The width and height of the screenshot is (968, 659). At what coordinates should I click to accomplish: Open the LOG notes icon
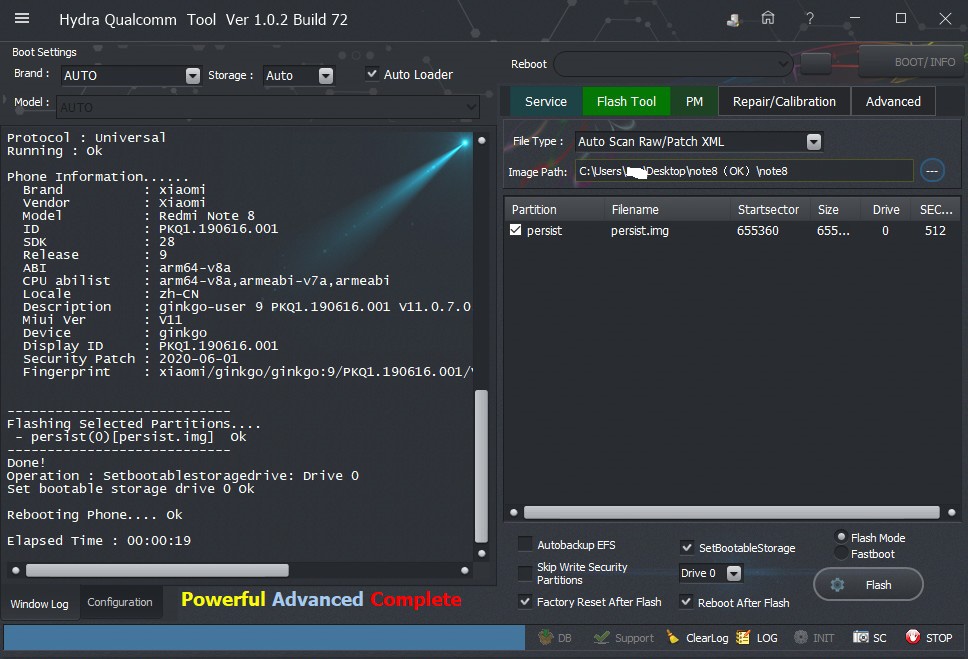pyautogui.click(x=743, y=637)
